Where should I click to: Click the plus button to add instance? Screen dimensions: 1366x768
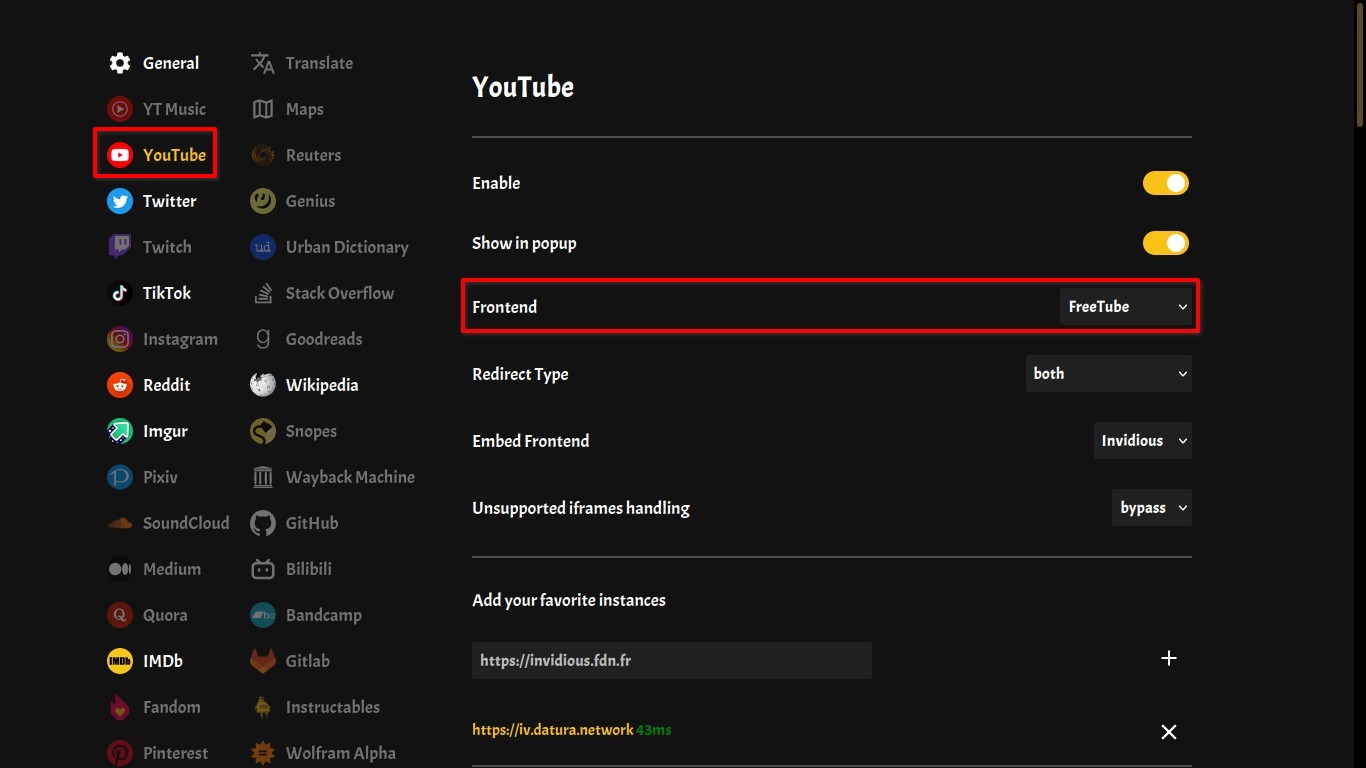pyautogui.click(x=1168, y=658)
